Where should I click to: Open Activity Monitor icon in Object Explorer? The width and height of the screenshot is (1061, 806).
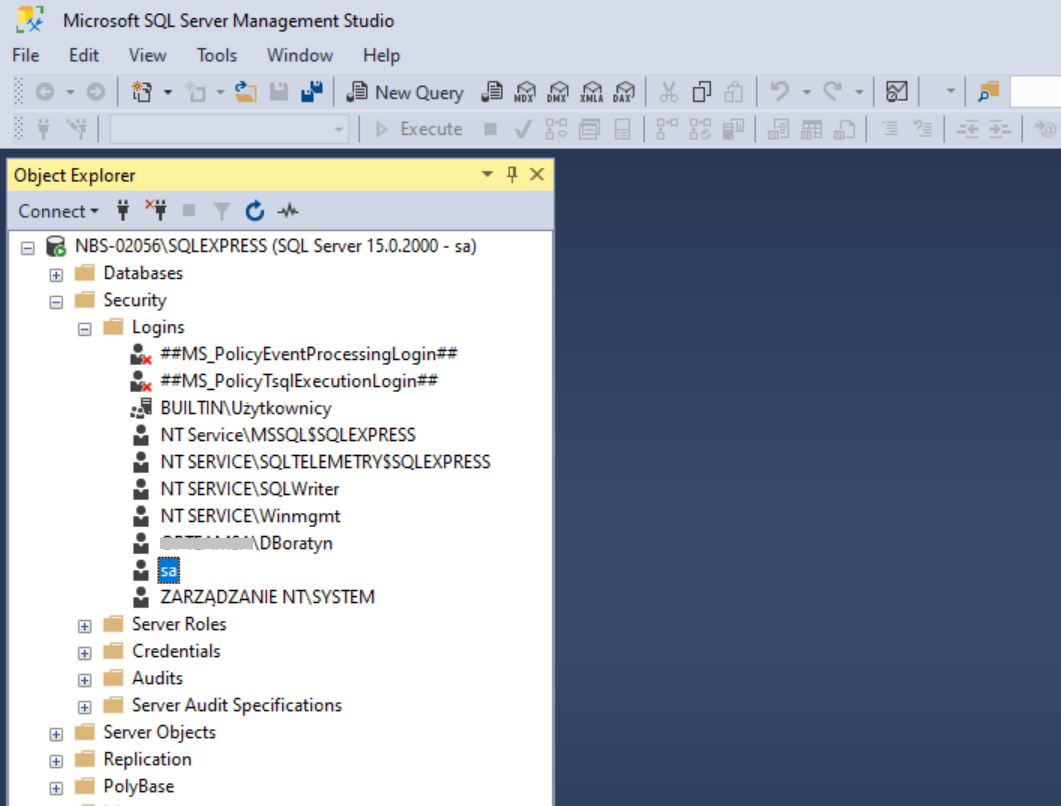[x=288, y=211]
